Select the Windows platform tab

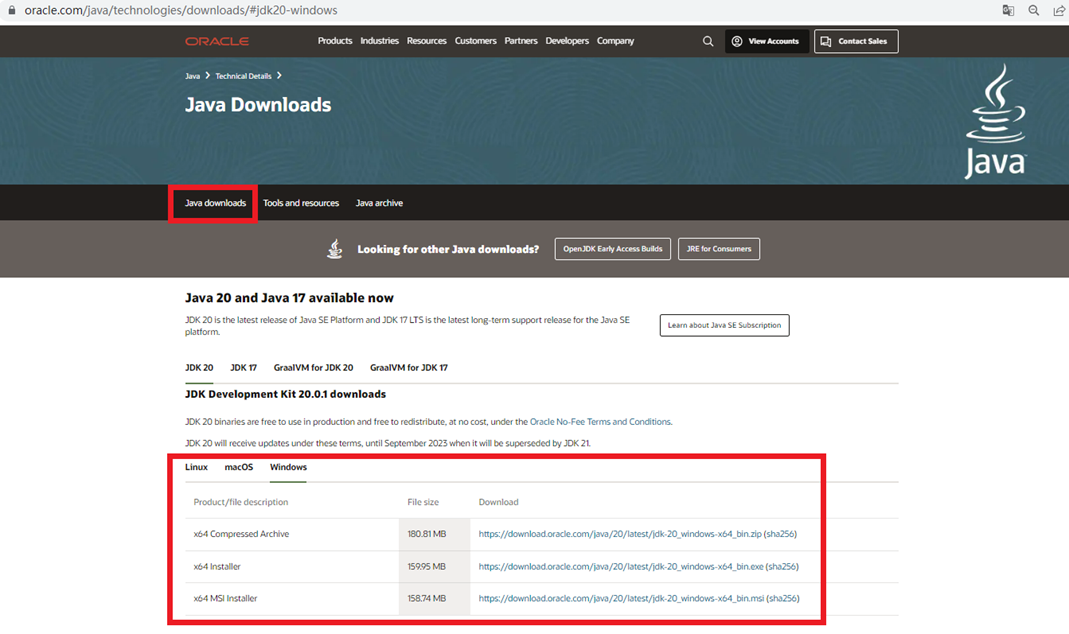(x=288, y=467)
